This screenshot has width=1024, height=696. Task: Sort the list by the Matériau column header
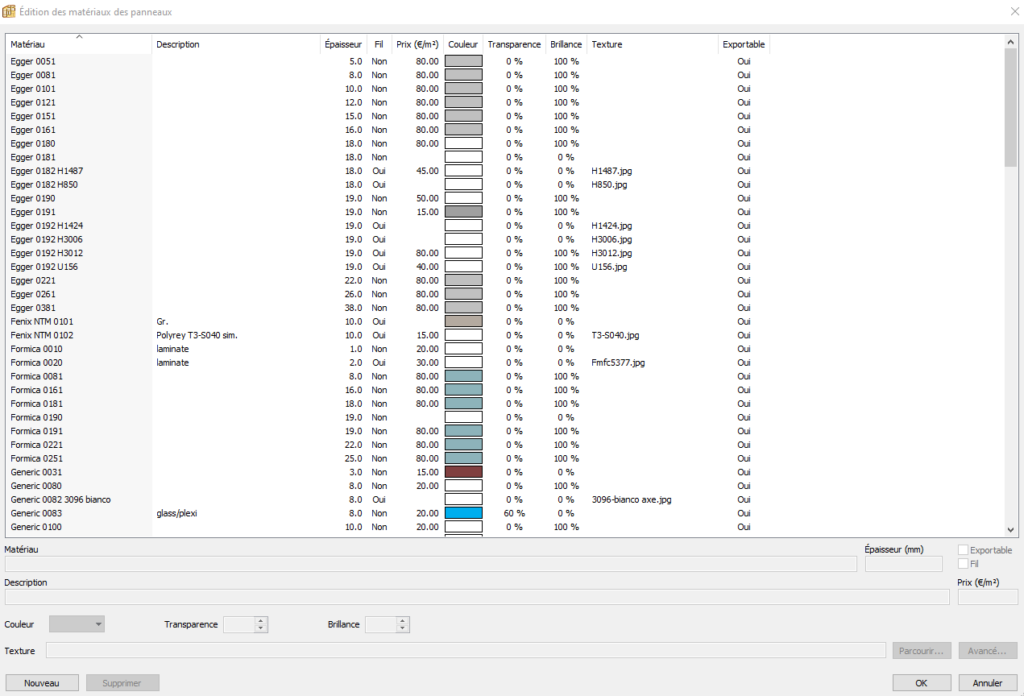tap(78, 44)
